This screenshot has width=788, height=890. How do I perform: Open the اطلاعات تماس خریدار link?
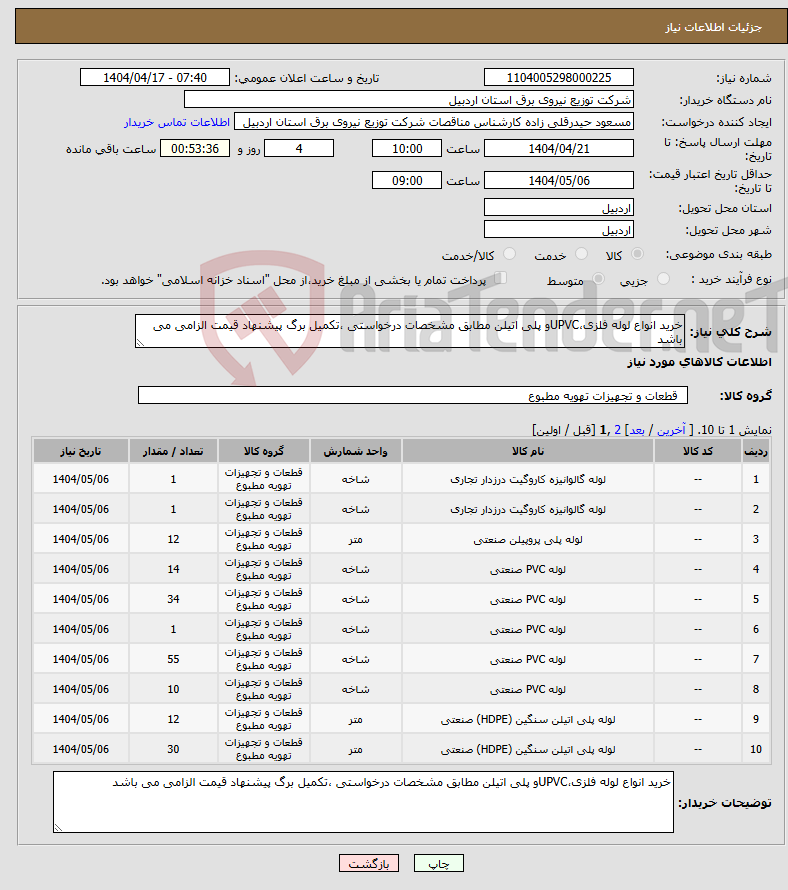click(177, 123)
